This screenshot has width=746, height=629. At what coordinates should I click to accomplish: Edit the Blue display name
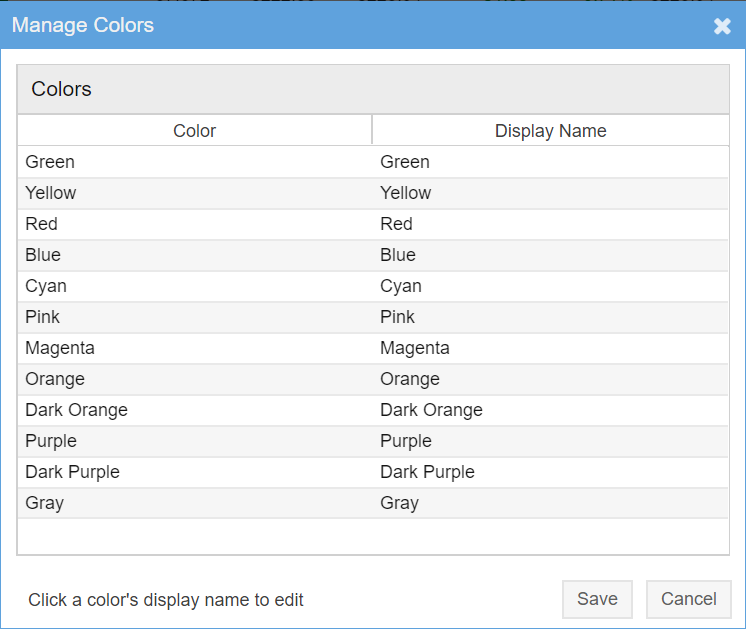(x=550, y=255)
